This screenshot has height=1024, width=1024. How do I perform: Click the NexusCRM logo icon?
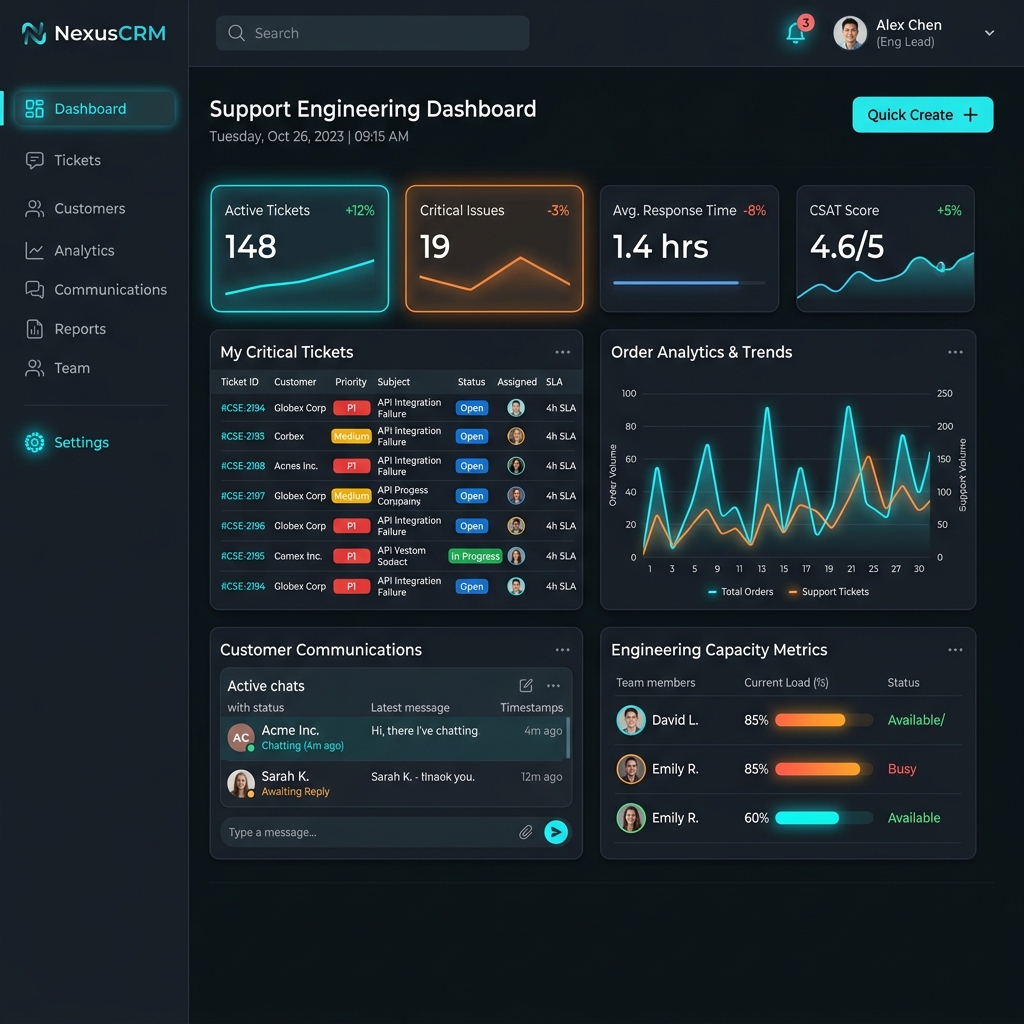pyautogui.click(x=34, y=33)
